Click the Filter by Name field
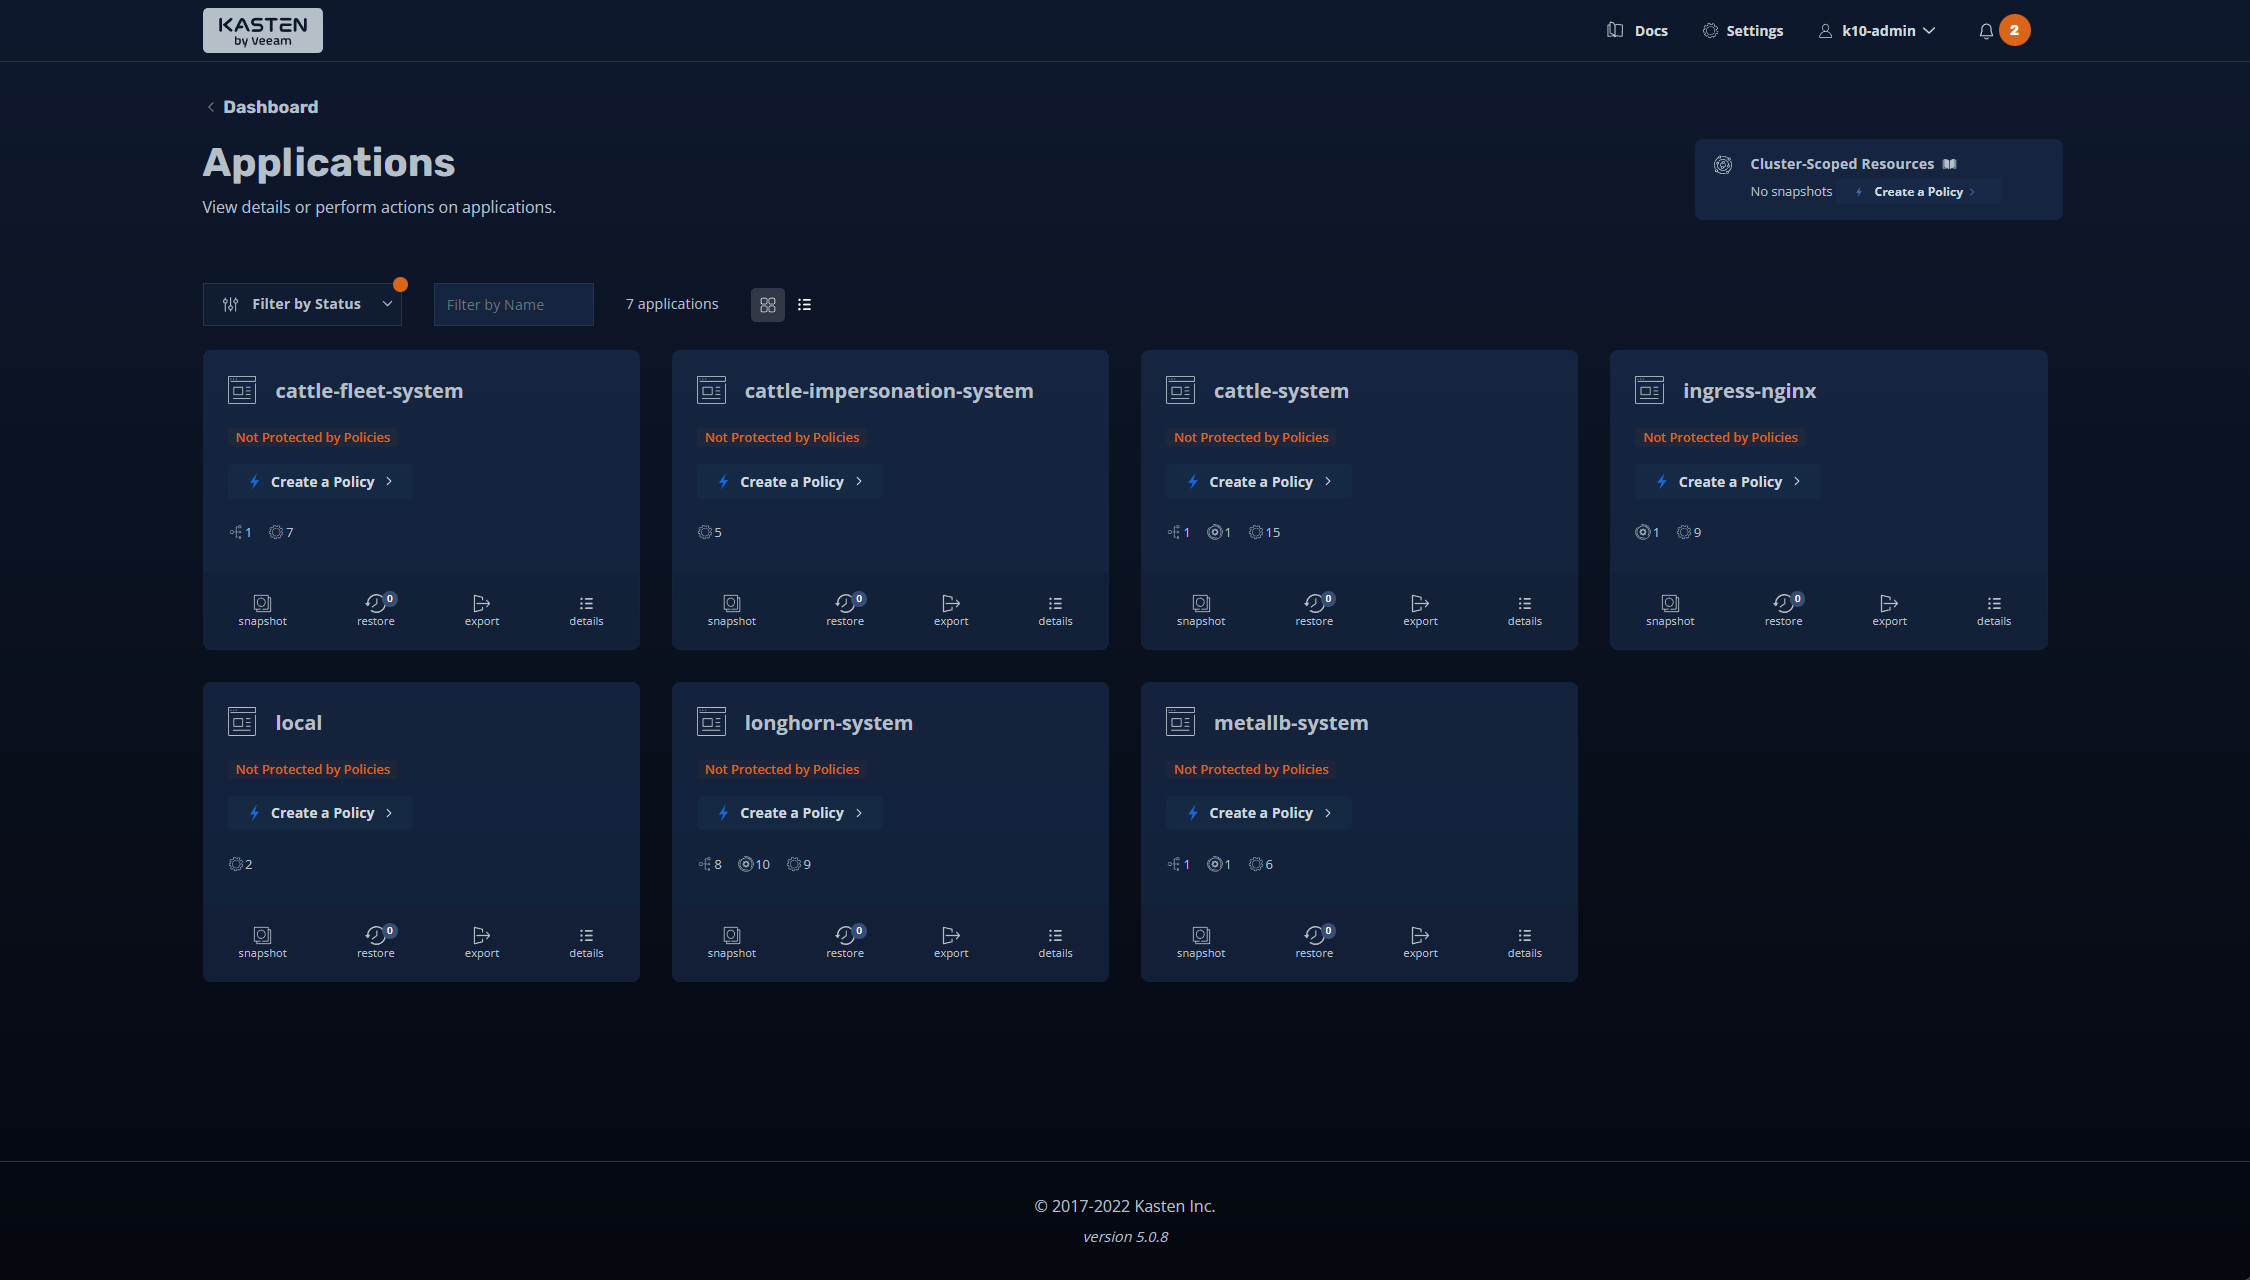Image resolution: width=2250 pixels, height=1280 pixels. (514, 305)
